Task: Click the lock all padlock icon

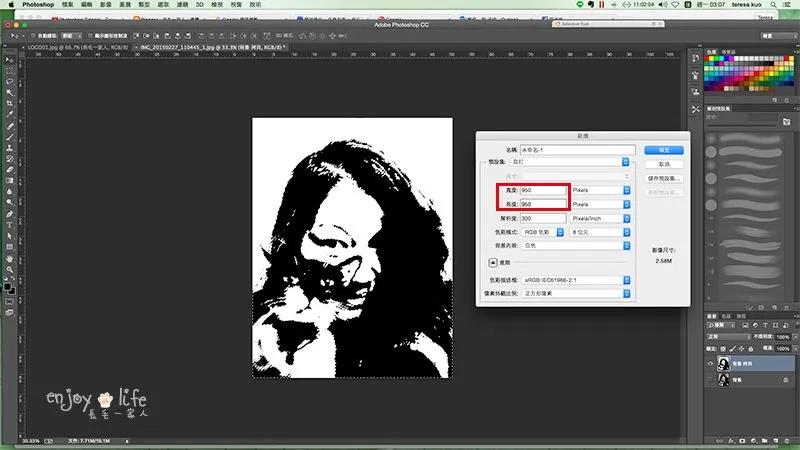Action: 751,349
